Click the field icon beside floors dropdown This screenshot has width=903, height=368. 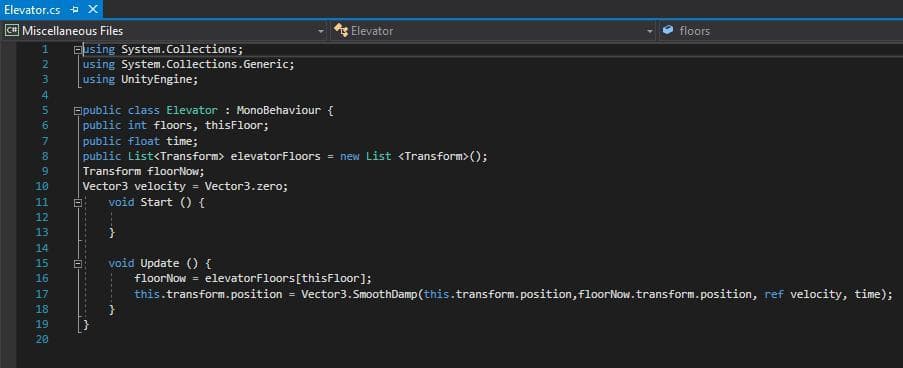coord(667,30)
